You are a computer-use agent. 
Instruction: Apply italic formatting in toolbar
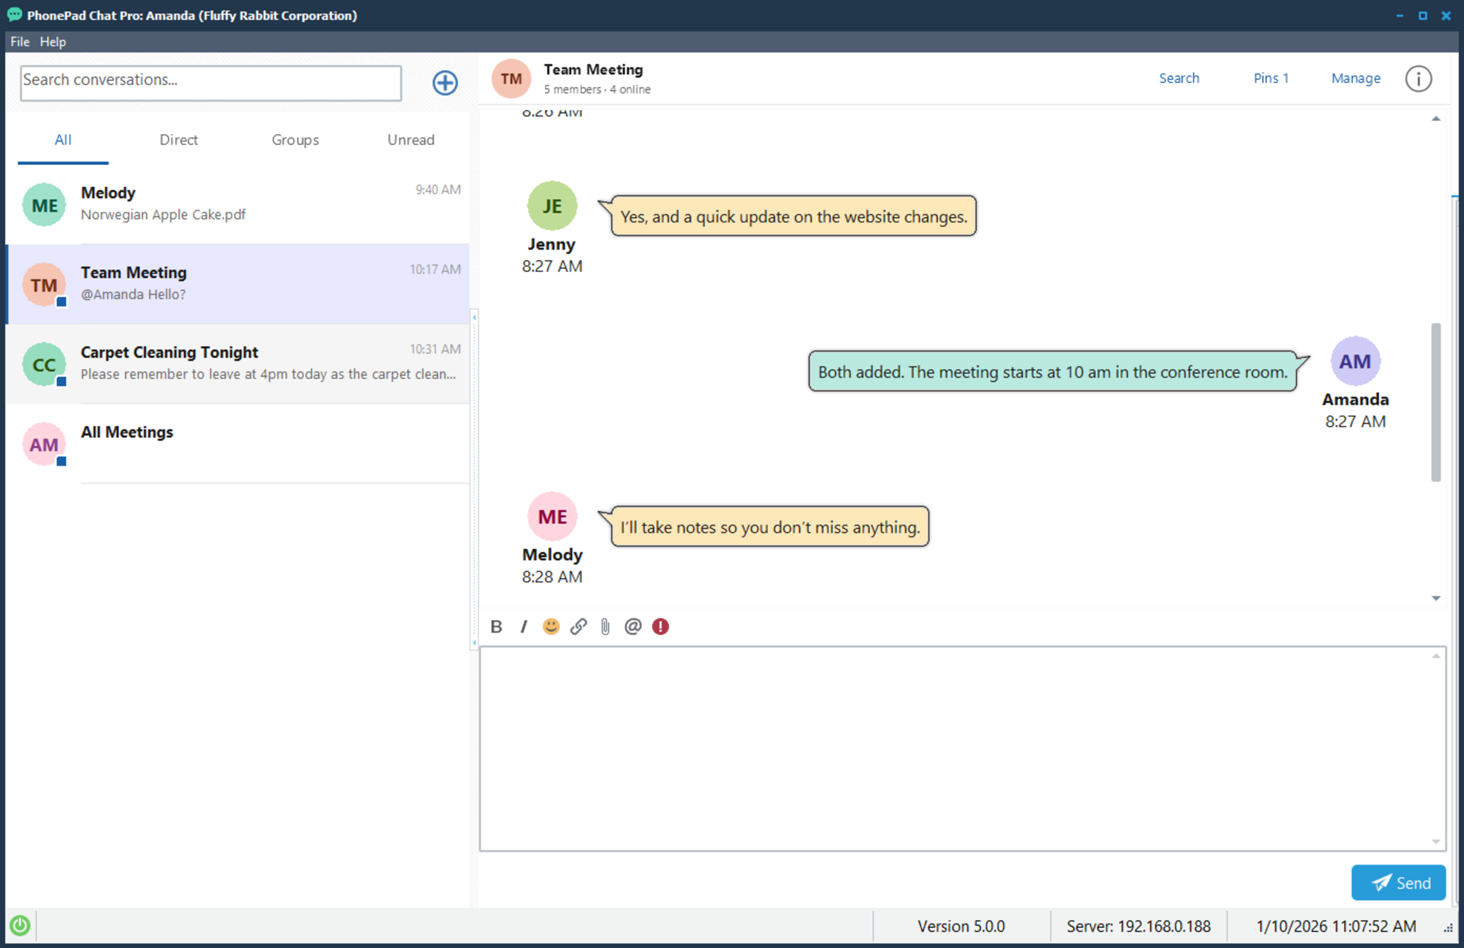tap(523, 626)
